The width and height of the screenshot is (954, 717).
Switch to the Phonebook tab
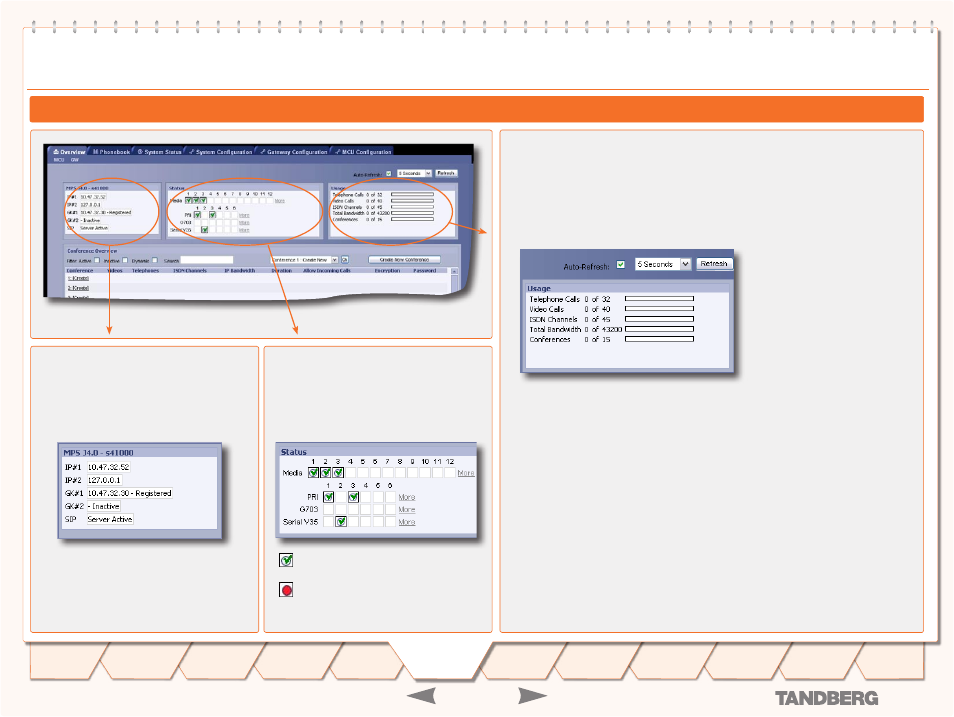111,152
